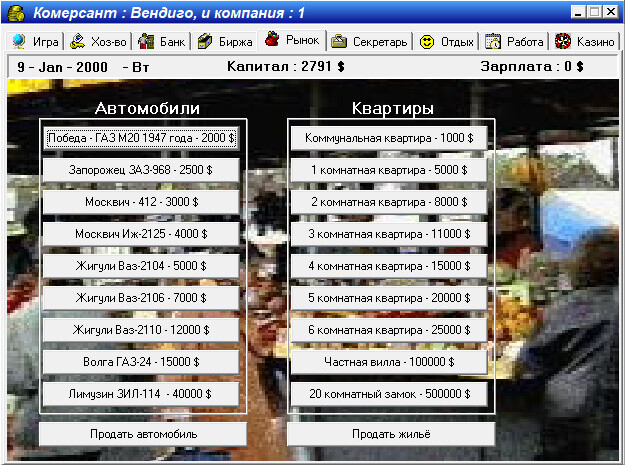Go to the Биржа tab label
This screenshot has width=625, height=465.
(236, 42)
